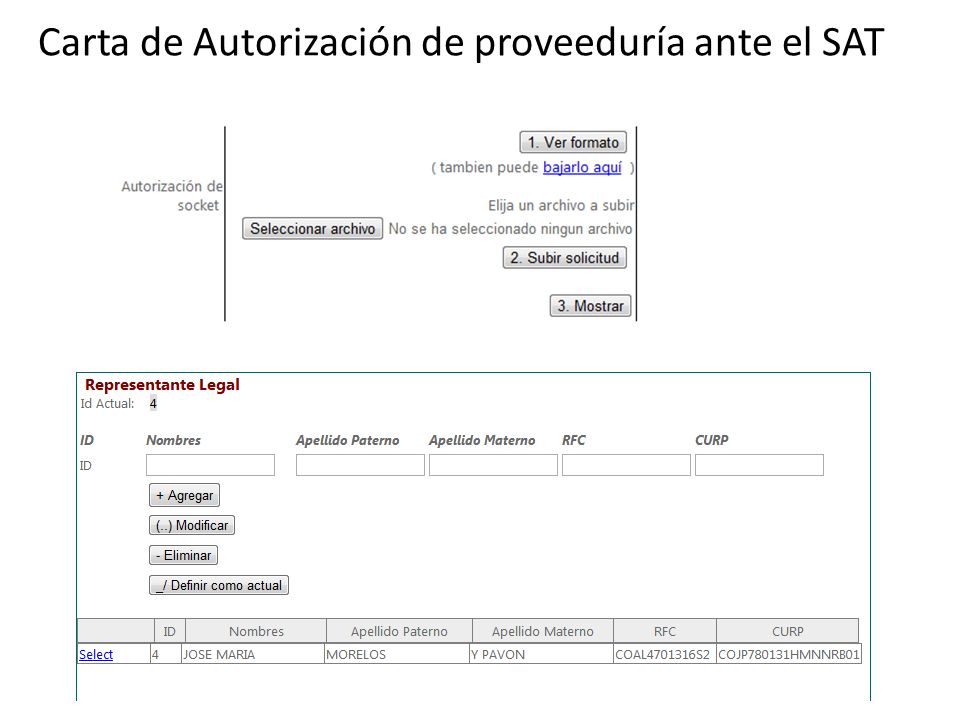Click the '1. Ver formato' button
This screenshot has height=720, width=960.
tap(572, 142)
